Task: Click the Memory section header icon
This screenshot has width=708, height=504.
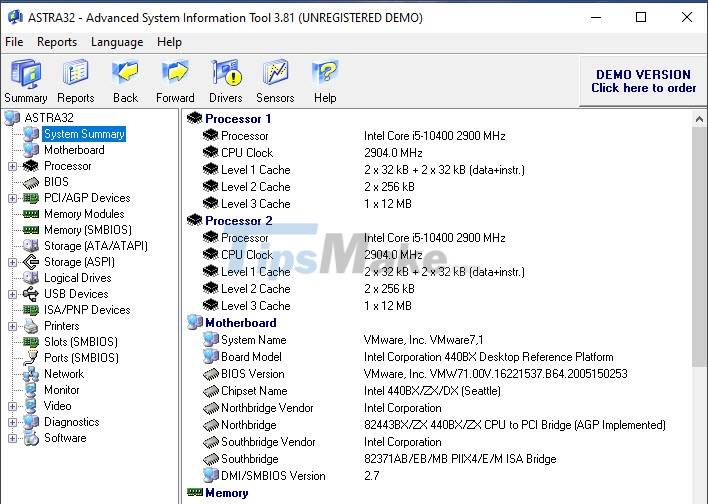Action: click(195, 492)
